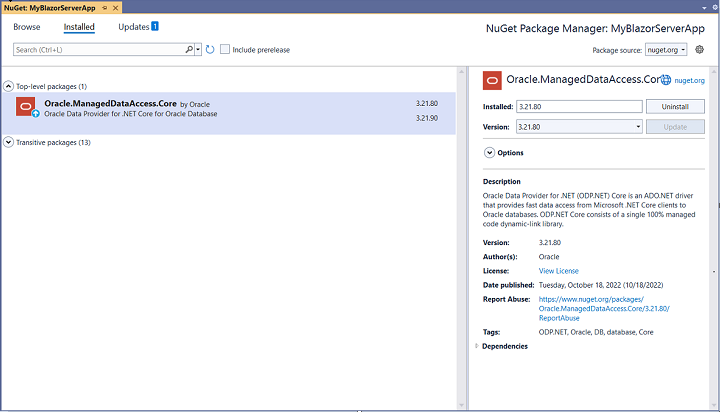The width and height of the screenshot is (720, 412).
Task: Click Author(s) value Oracle
Action: [549, 257]
